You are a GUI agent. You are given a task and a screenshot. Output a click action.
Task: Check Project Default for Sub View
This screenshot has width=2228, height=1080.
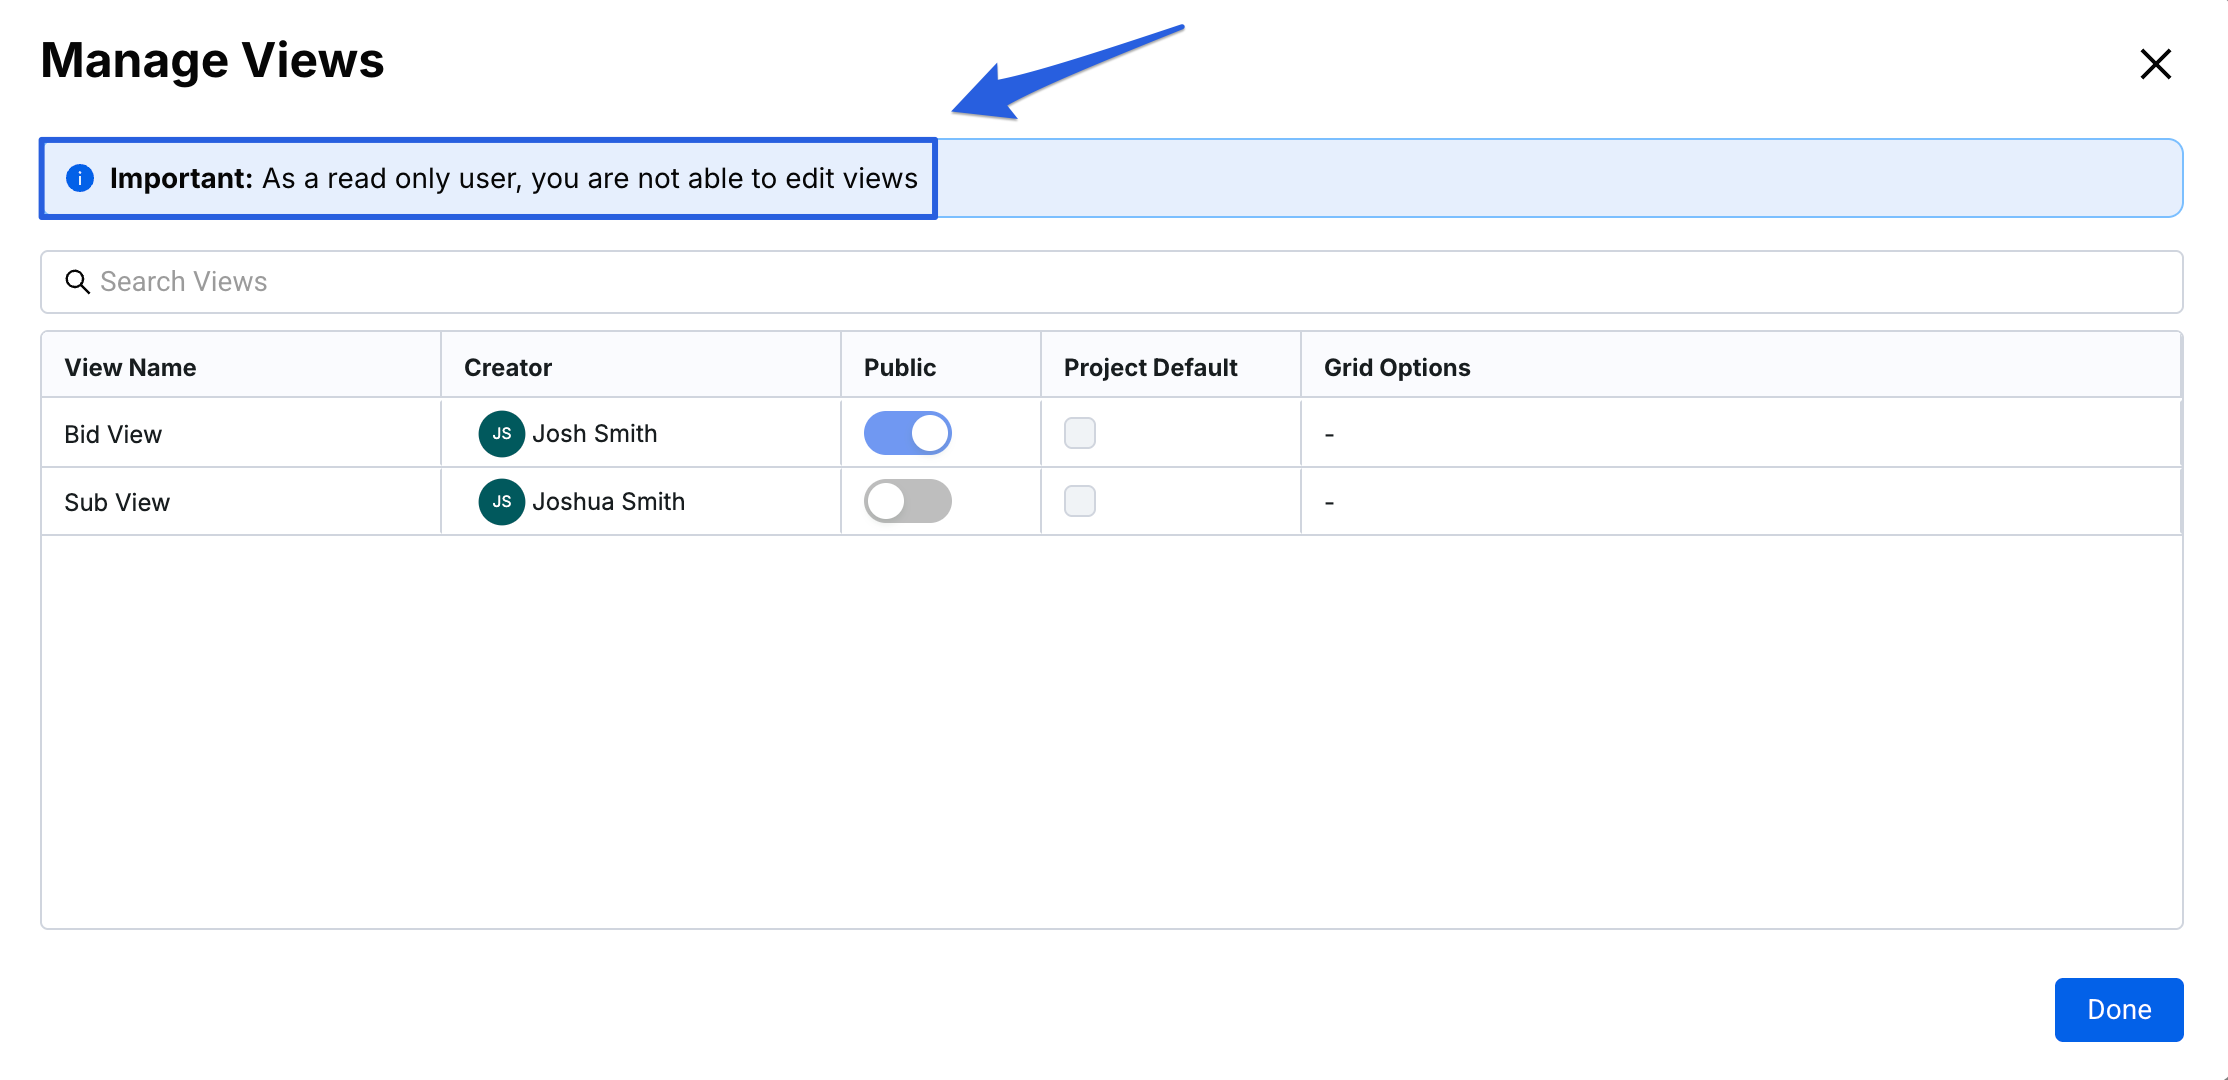point(1079,502)
